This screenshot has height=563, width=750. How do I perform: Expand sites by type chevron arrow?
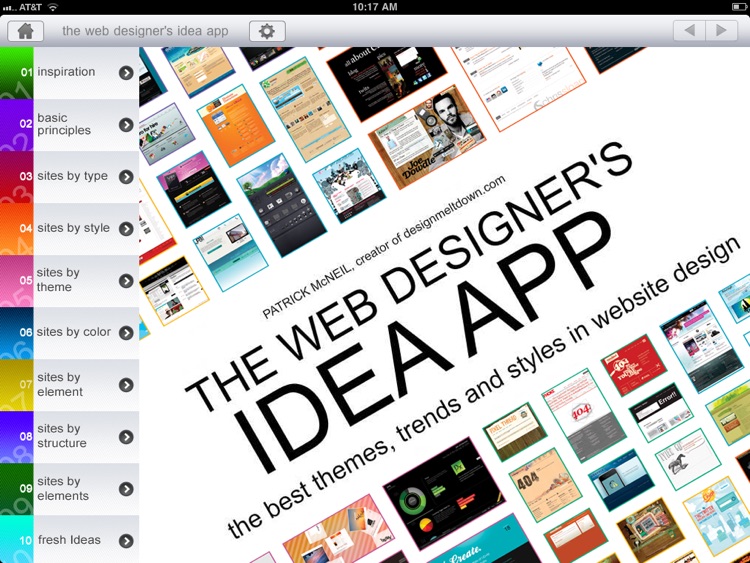click(x=126, y=177)
